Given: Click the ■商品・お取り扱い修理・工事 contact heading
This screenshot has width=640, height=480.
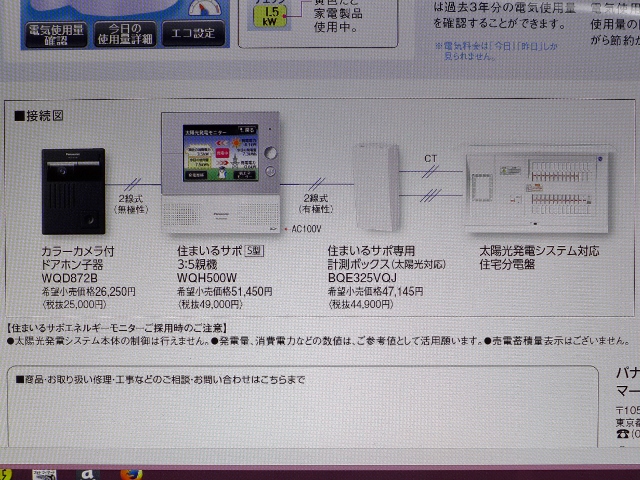Looking at the screenshot, I should tap(160, 380).
